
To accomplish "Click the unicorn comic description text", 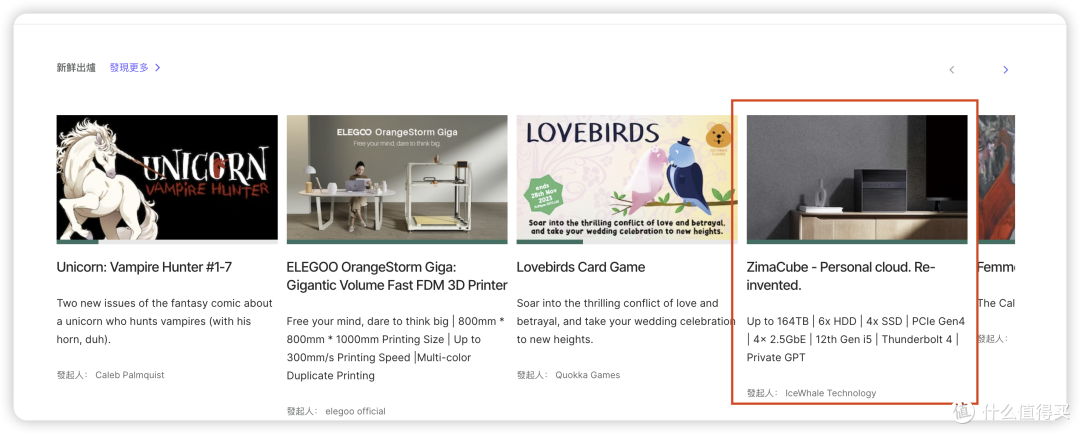I will coord(165,321).
